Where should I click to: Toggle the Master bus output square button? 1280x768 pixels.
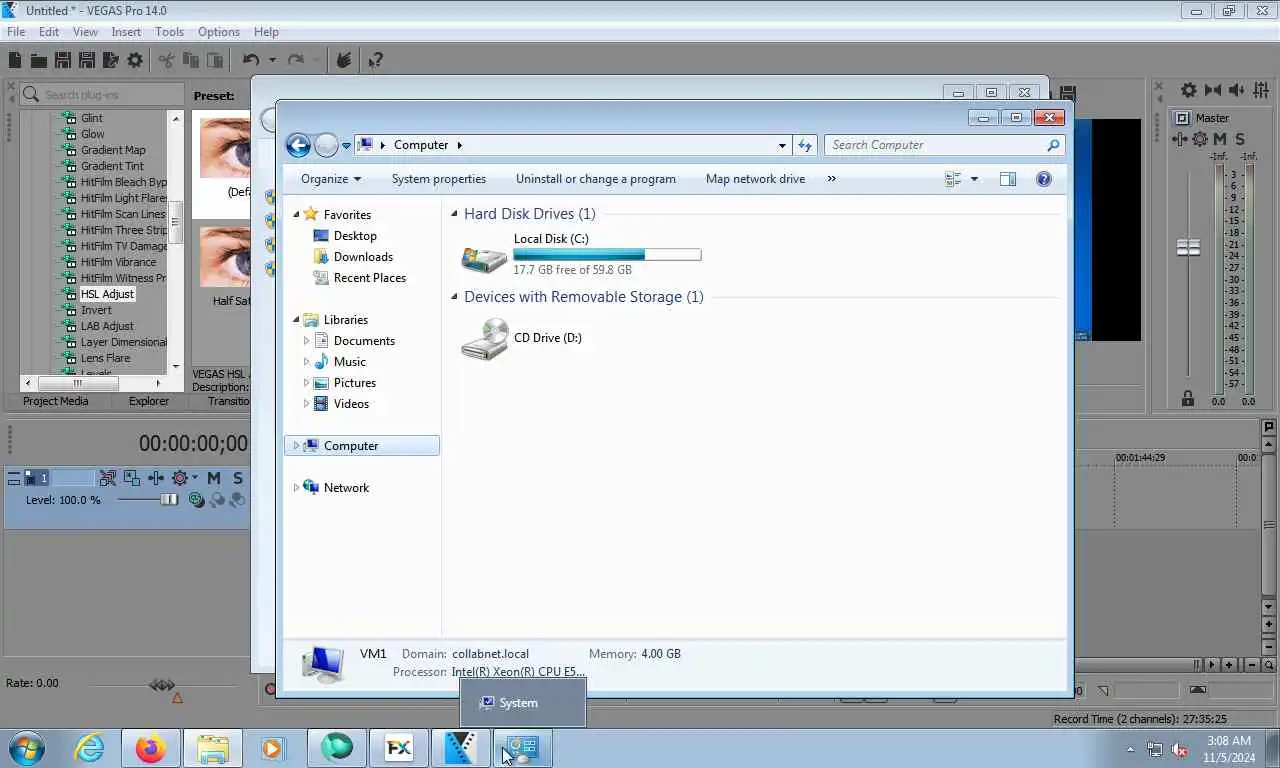point(1182,118)
